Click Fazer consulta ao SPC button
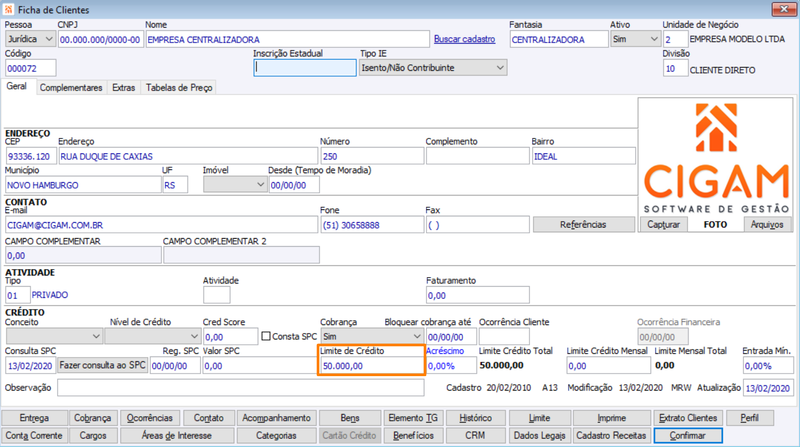The width and height of the screenshot is (800, 447). (x=103, y=365)
